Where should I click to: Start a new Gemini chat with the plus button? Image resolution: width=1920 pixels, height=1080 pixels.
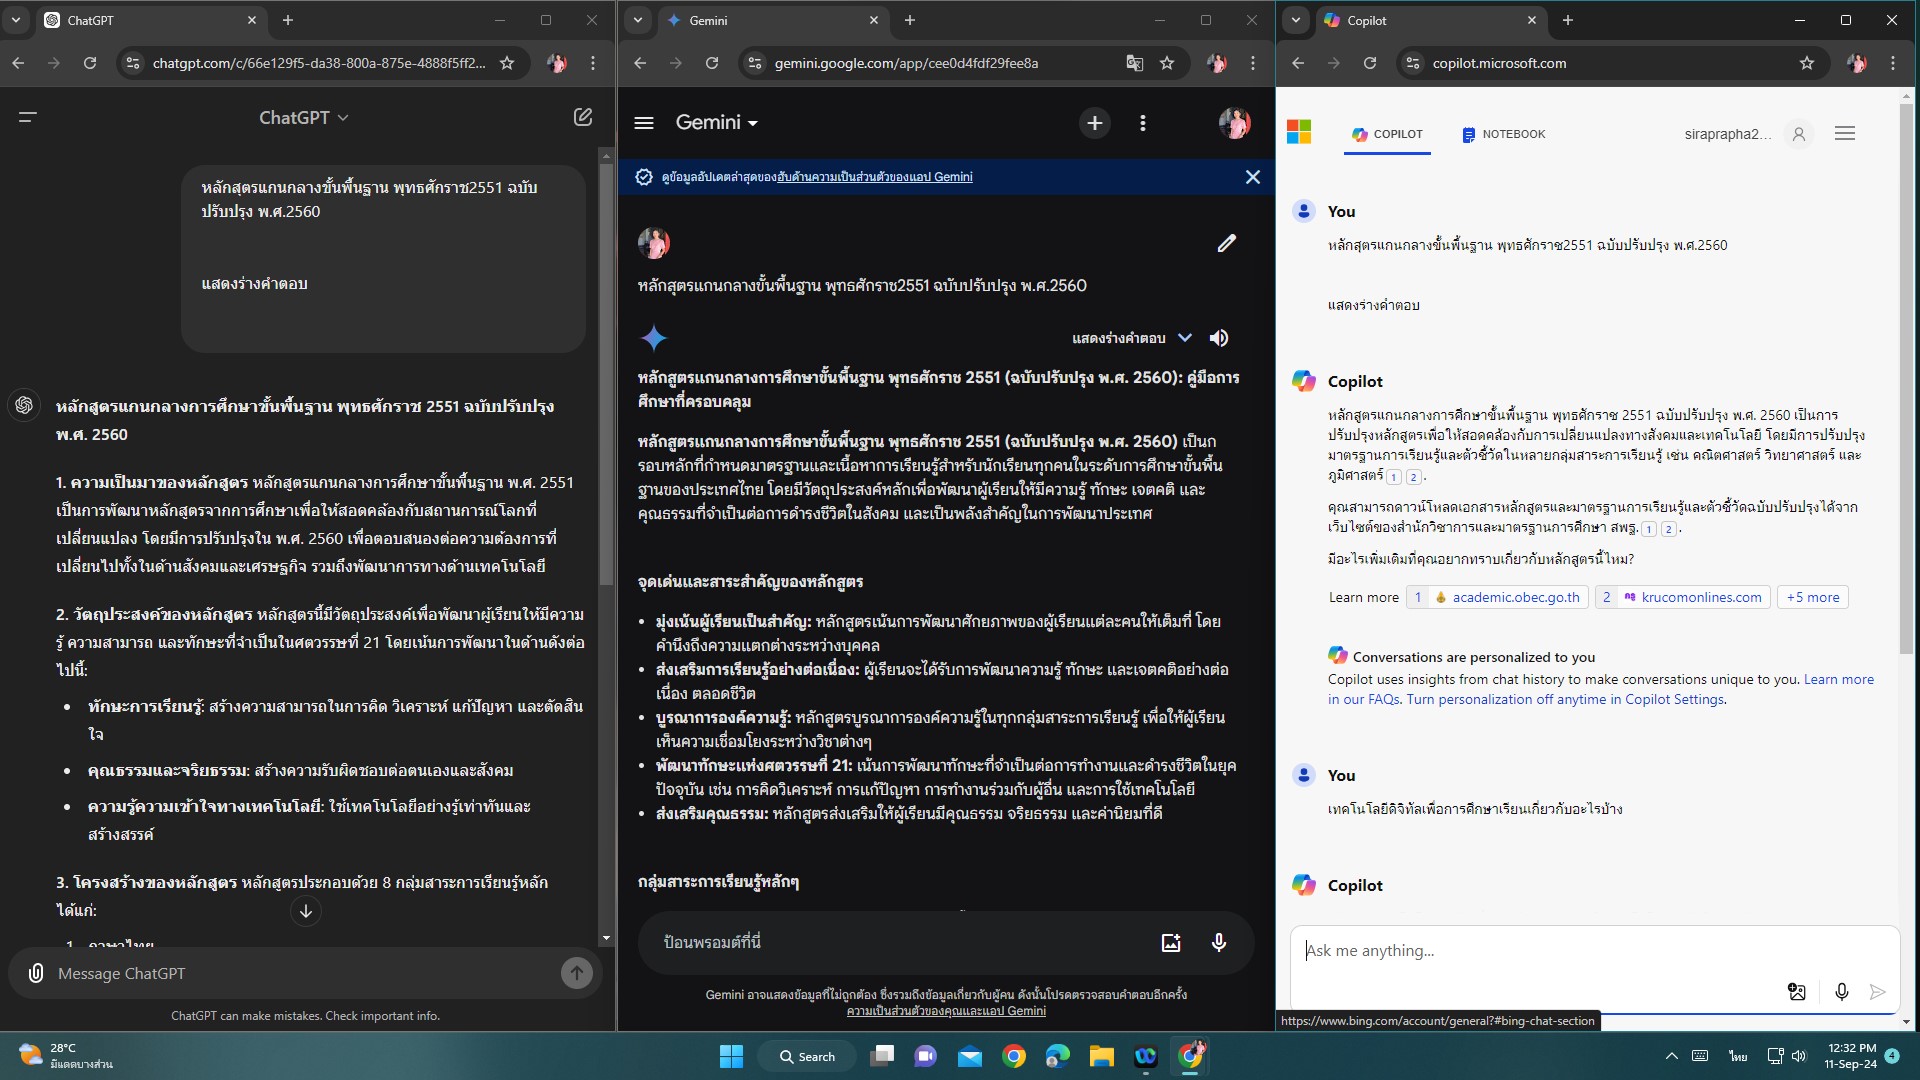click(x=1095, y=122)
